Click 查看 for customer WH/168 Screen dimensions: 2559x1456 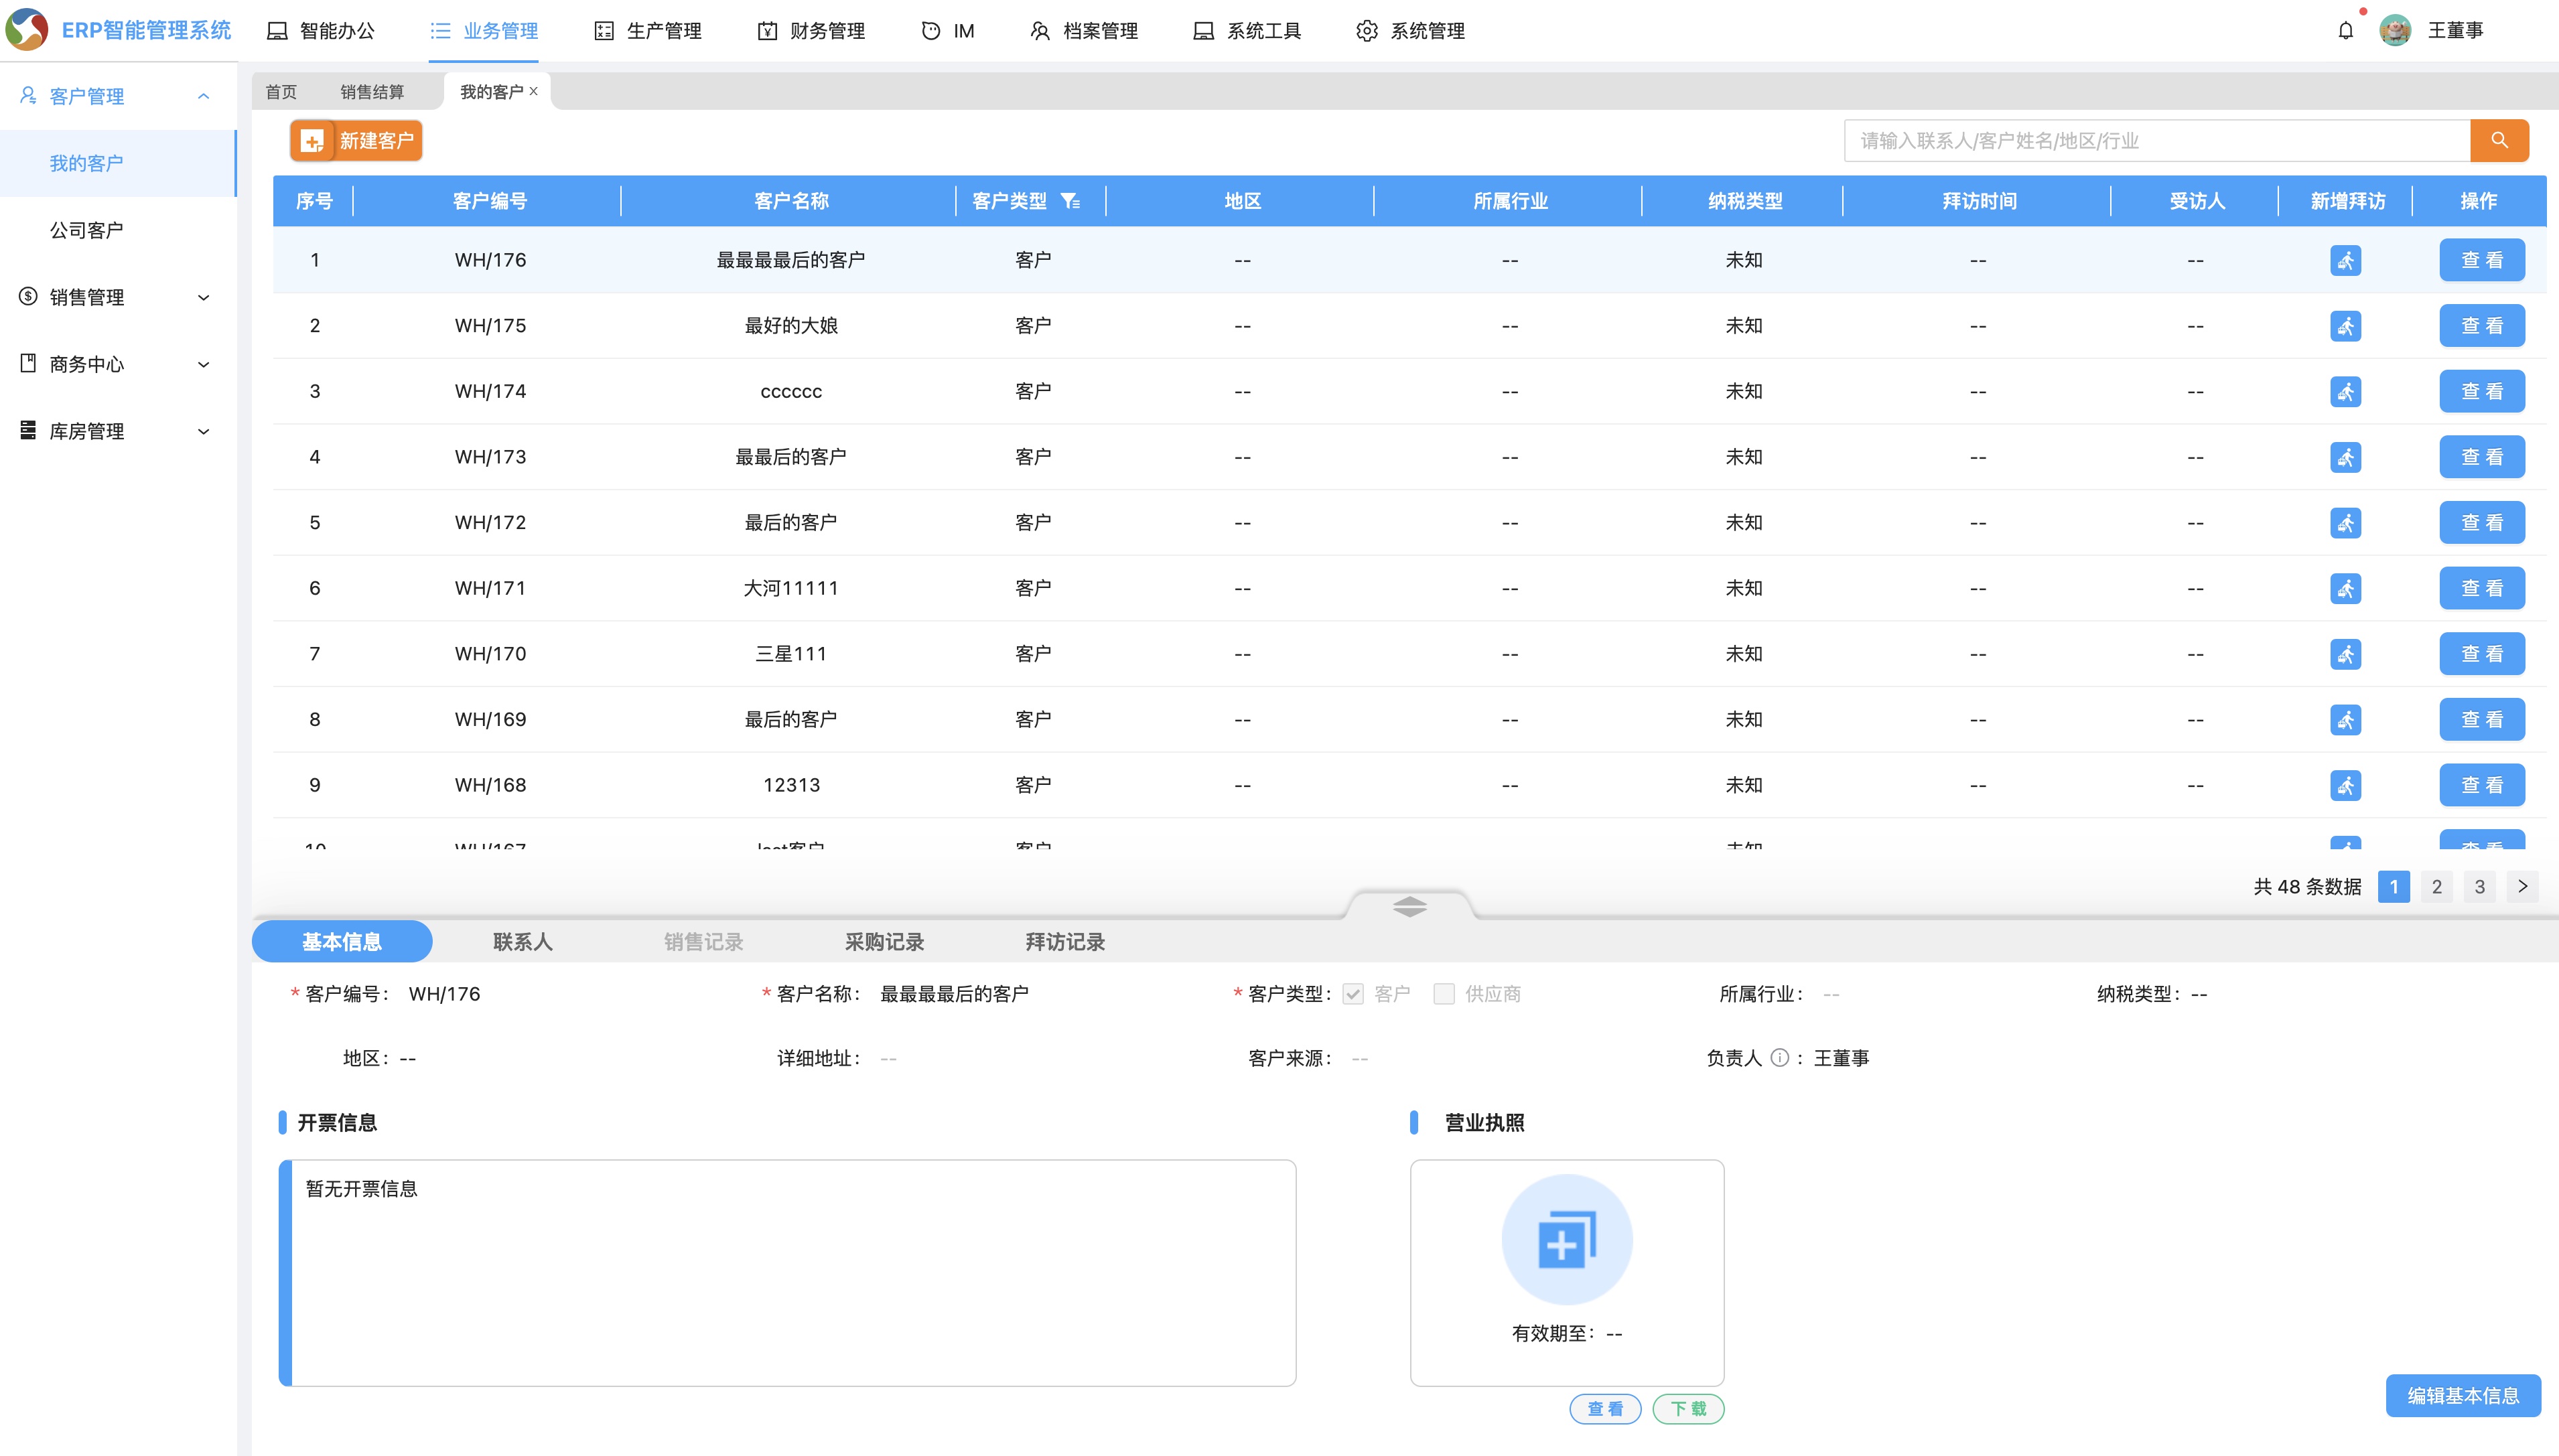click(2482, 785)
